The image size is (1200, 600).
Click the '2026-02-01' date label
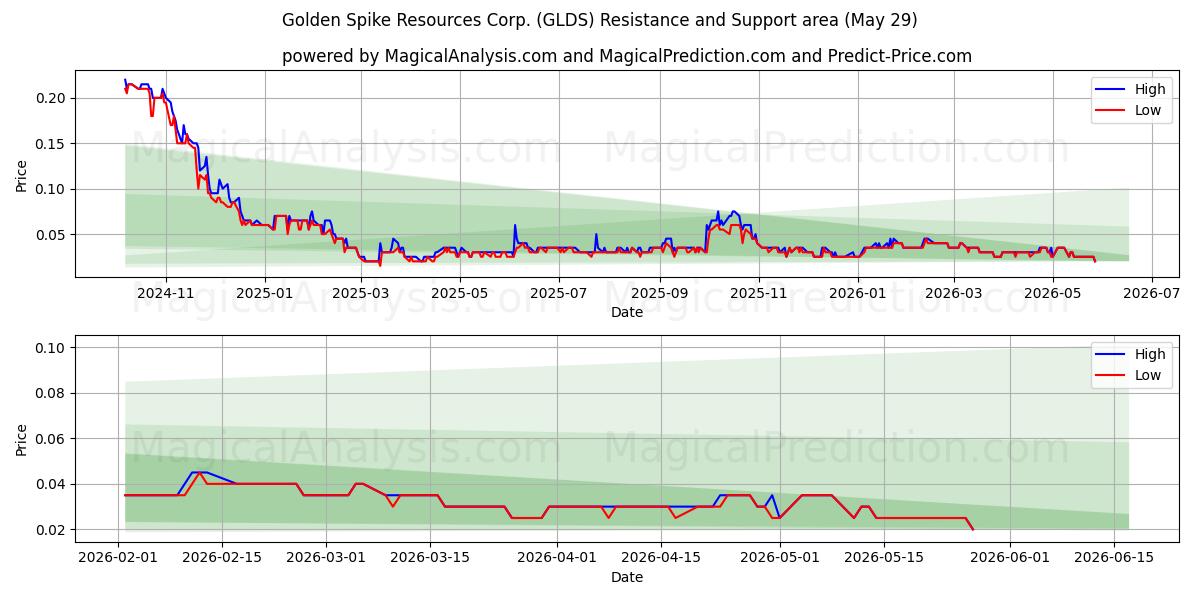(119, 559)
